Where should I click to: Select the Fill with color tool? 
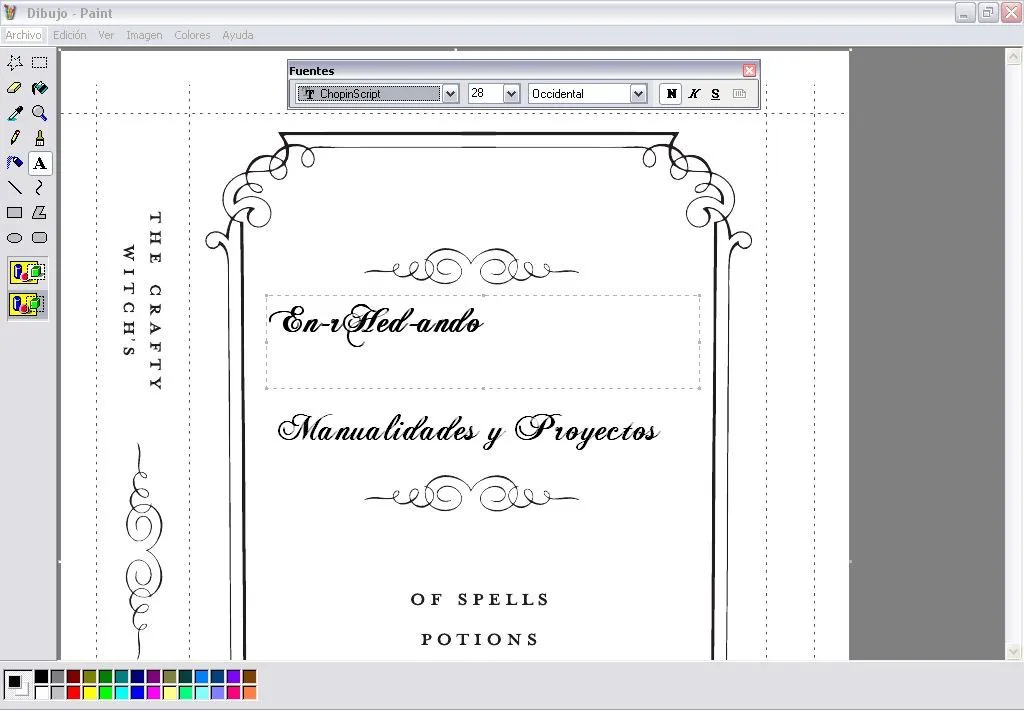pyautogui.click(x=39, y=88)
